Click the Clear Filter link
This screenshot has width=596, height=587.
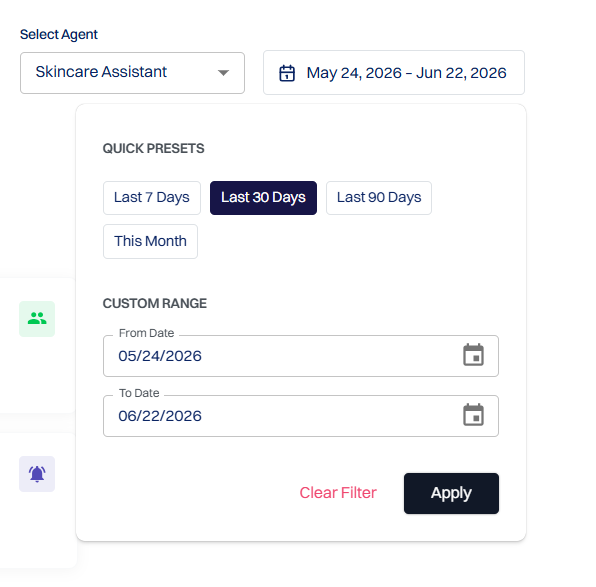[338, 493]
